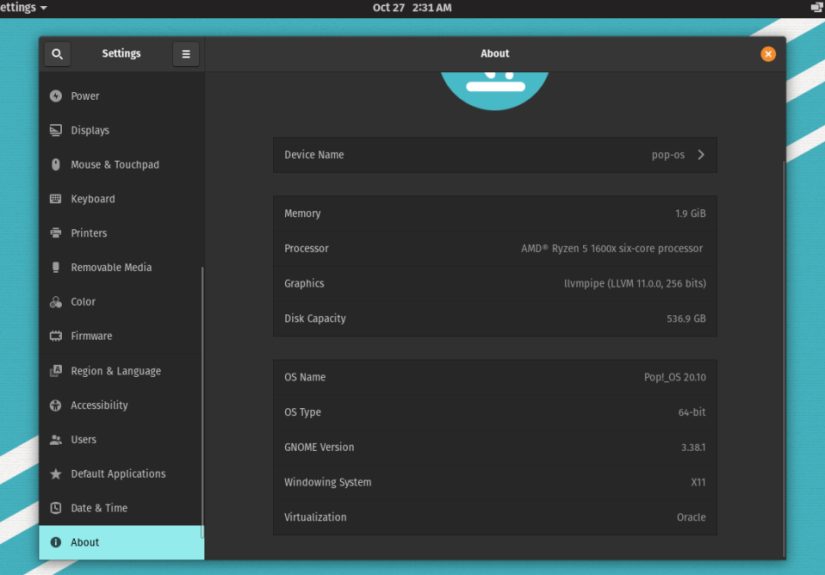Click the About info icon
825x575 pixels.
tap(56, 542)
